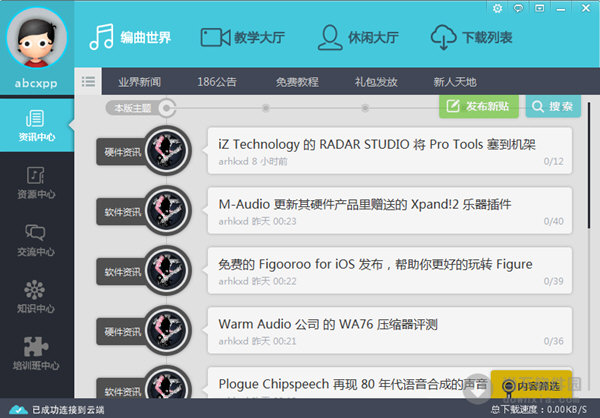
Task: Open the 内容筛选 filter button
Action: (x=532, y=386)
